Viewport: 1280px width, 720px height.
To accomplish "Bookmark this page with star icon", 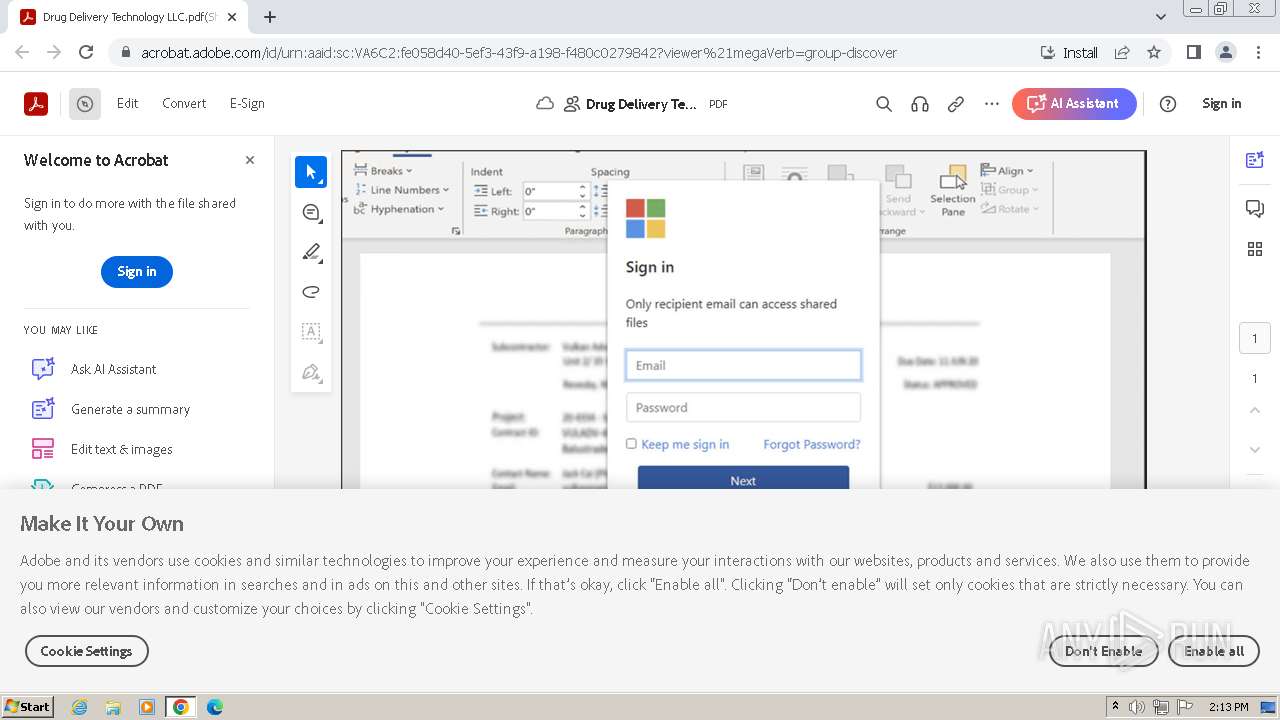I will pos(1154,52).
